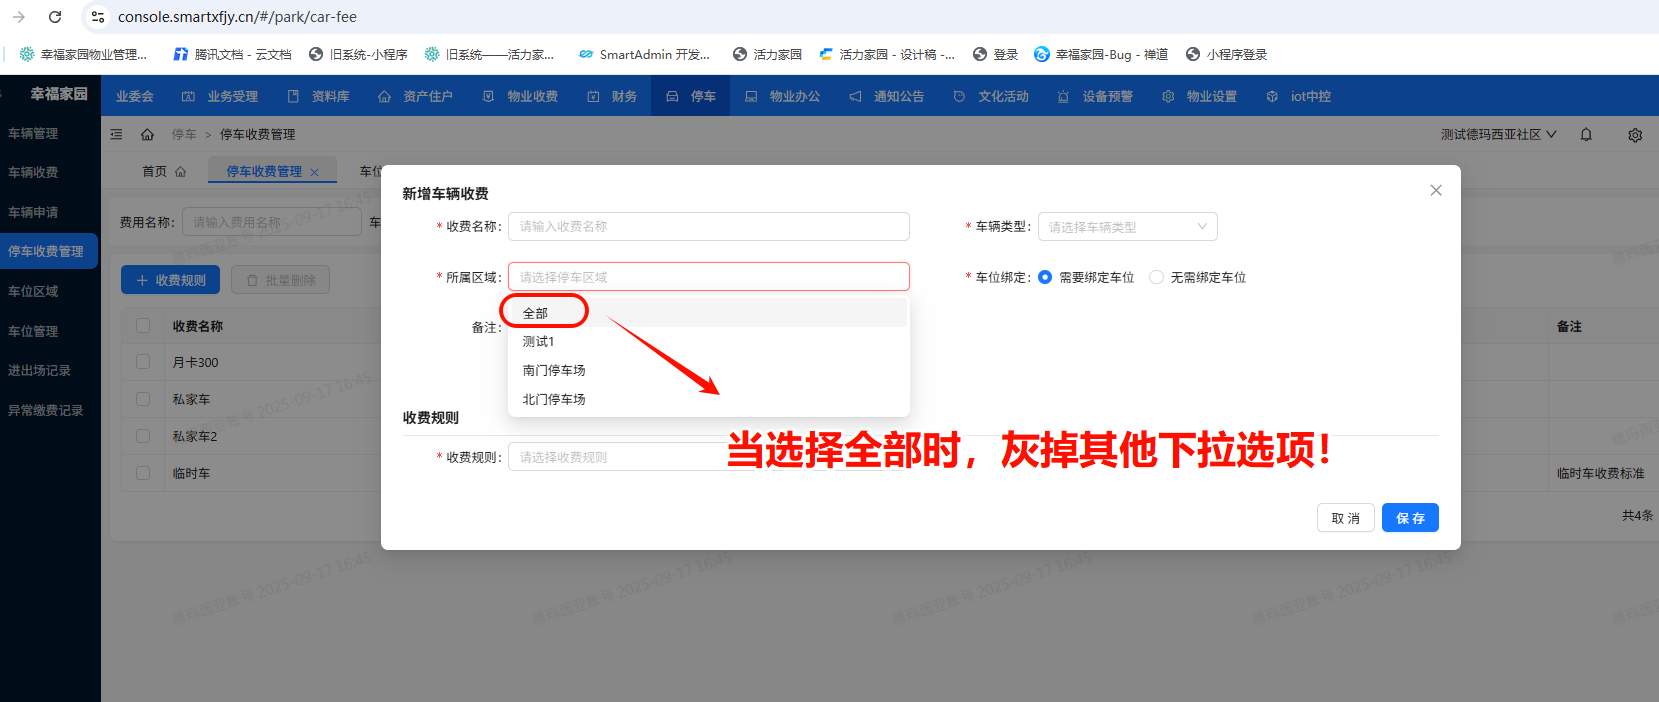Choose 南门停车场 from the dropdown list
The image size is (1659, 702).
(x=554, y=370)
